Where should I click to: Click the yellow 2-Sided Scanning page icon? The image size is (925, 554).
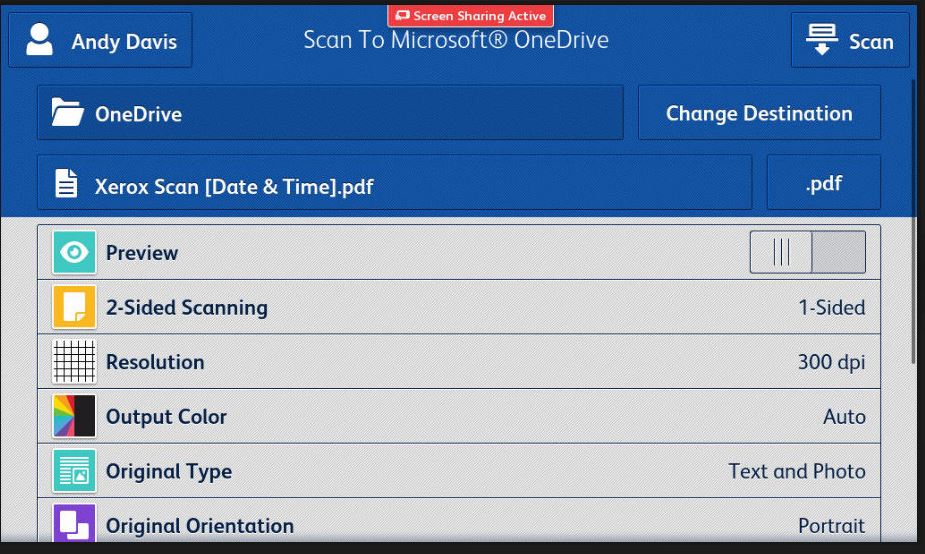coord(74,308)
